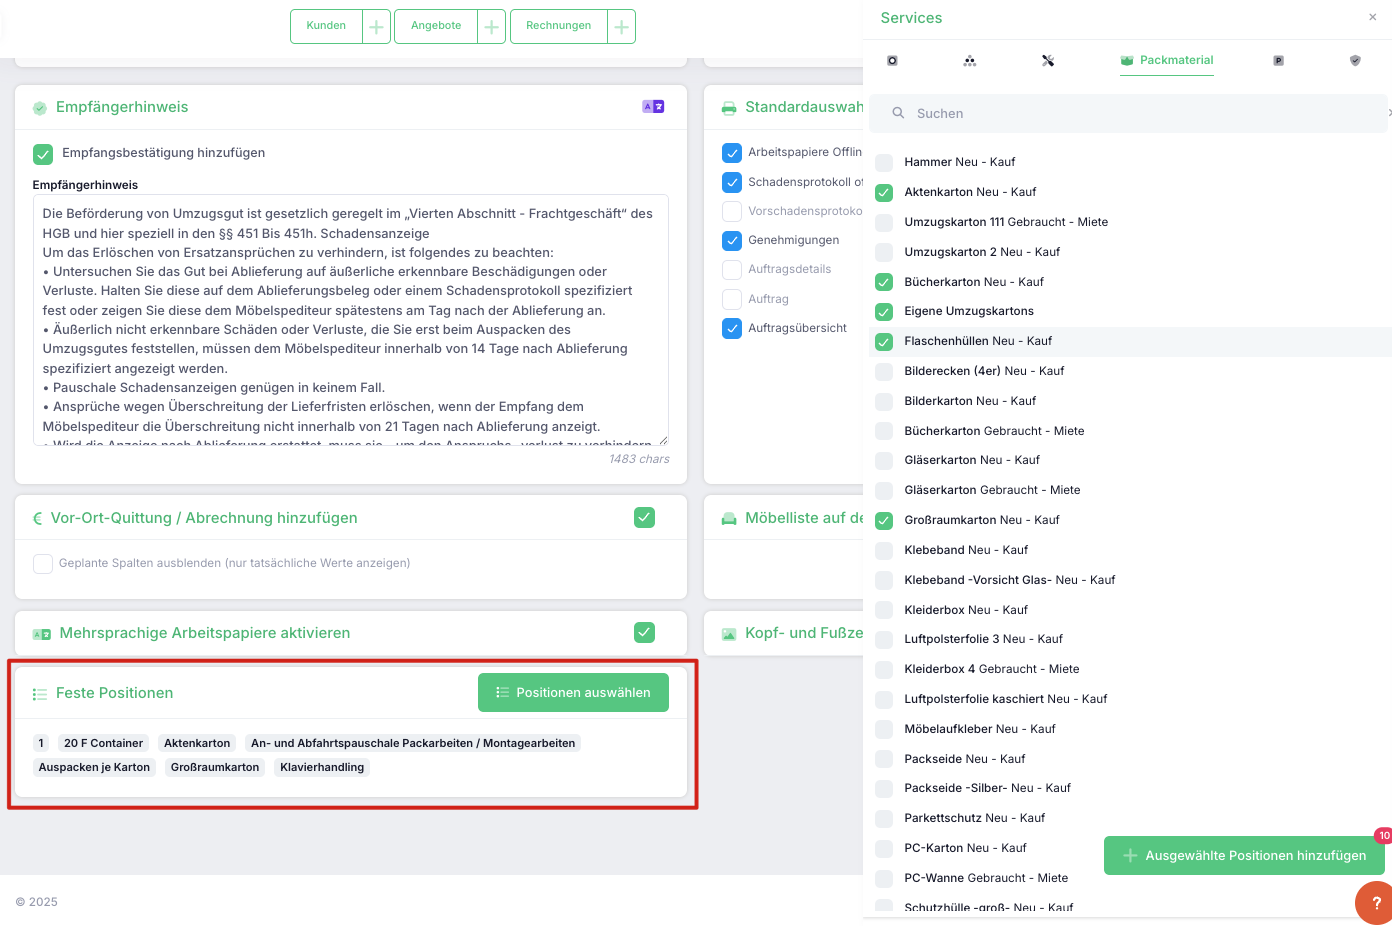
Task: Check Geplante Spalten ausblenden option
Action: [x=43, y=564]
